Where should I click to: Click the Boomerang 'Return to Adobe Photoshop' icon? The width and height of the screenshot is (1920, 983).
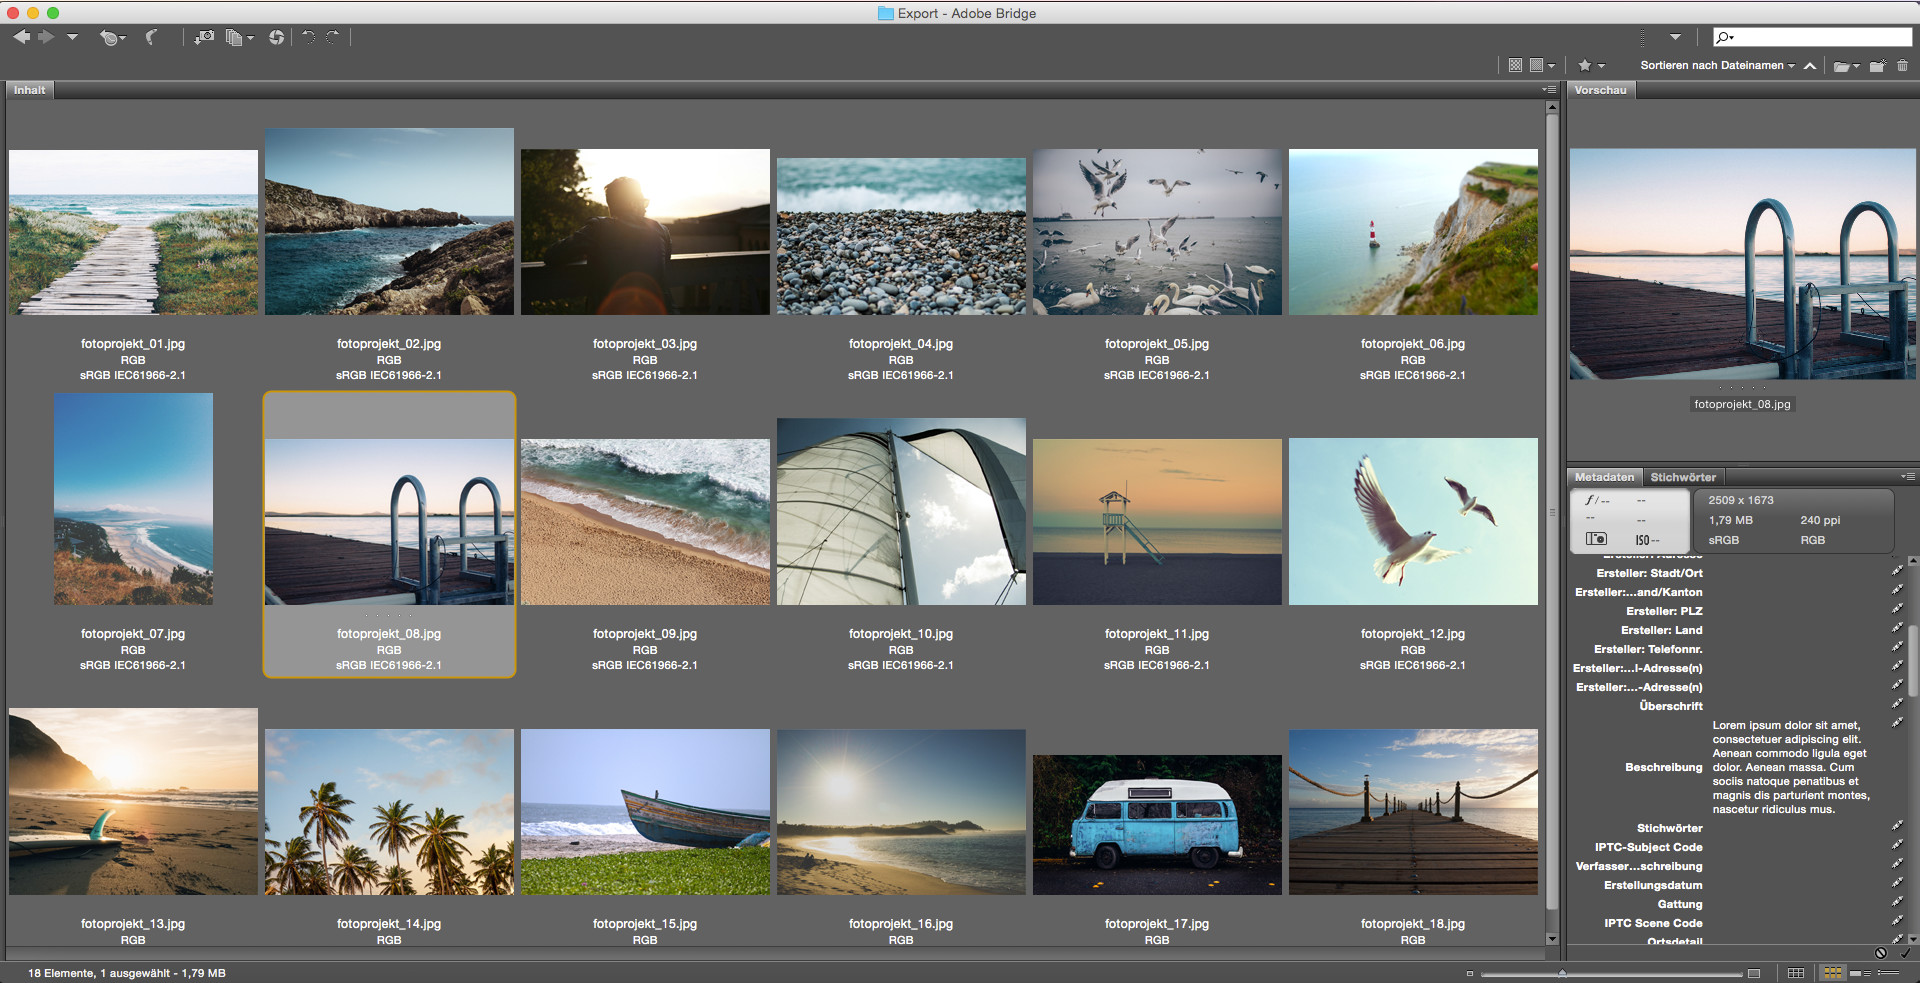[151, 37]
